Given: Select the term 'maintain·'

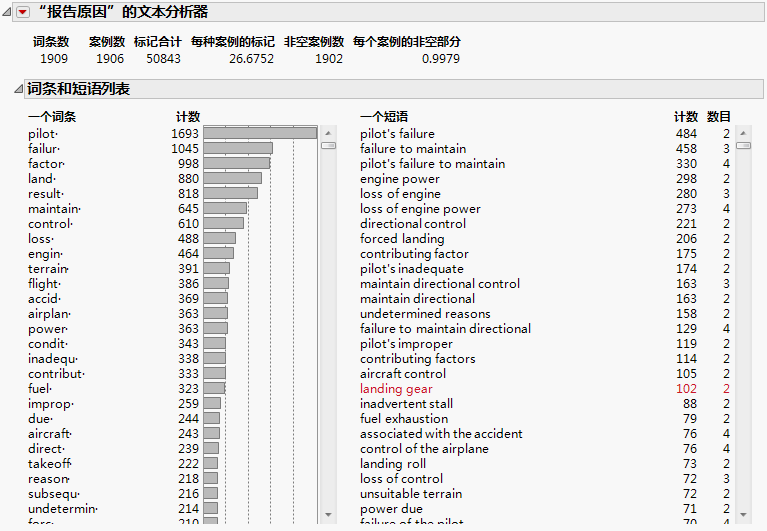Looking at the screenshot, I should [x=54, y=209].
